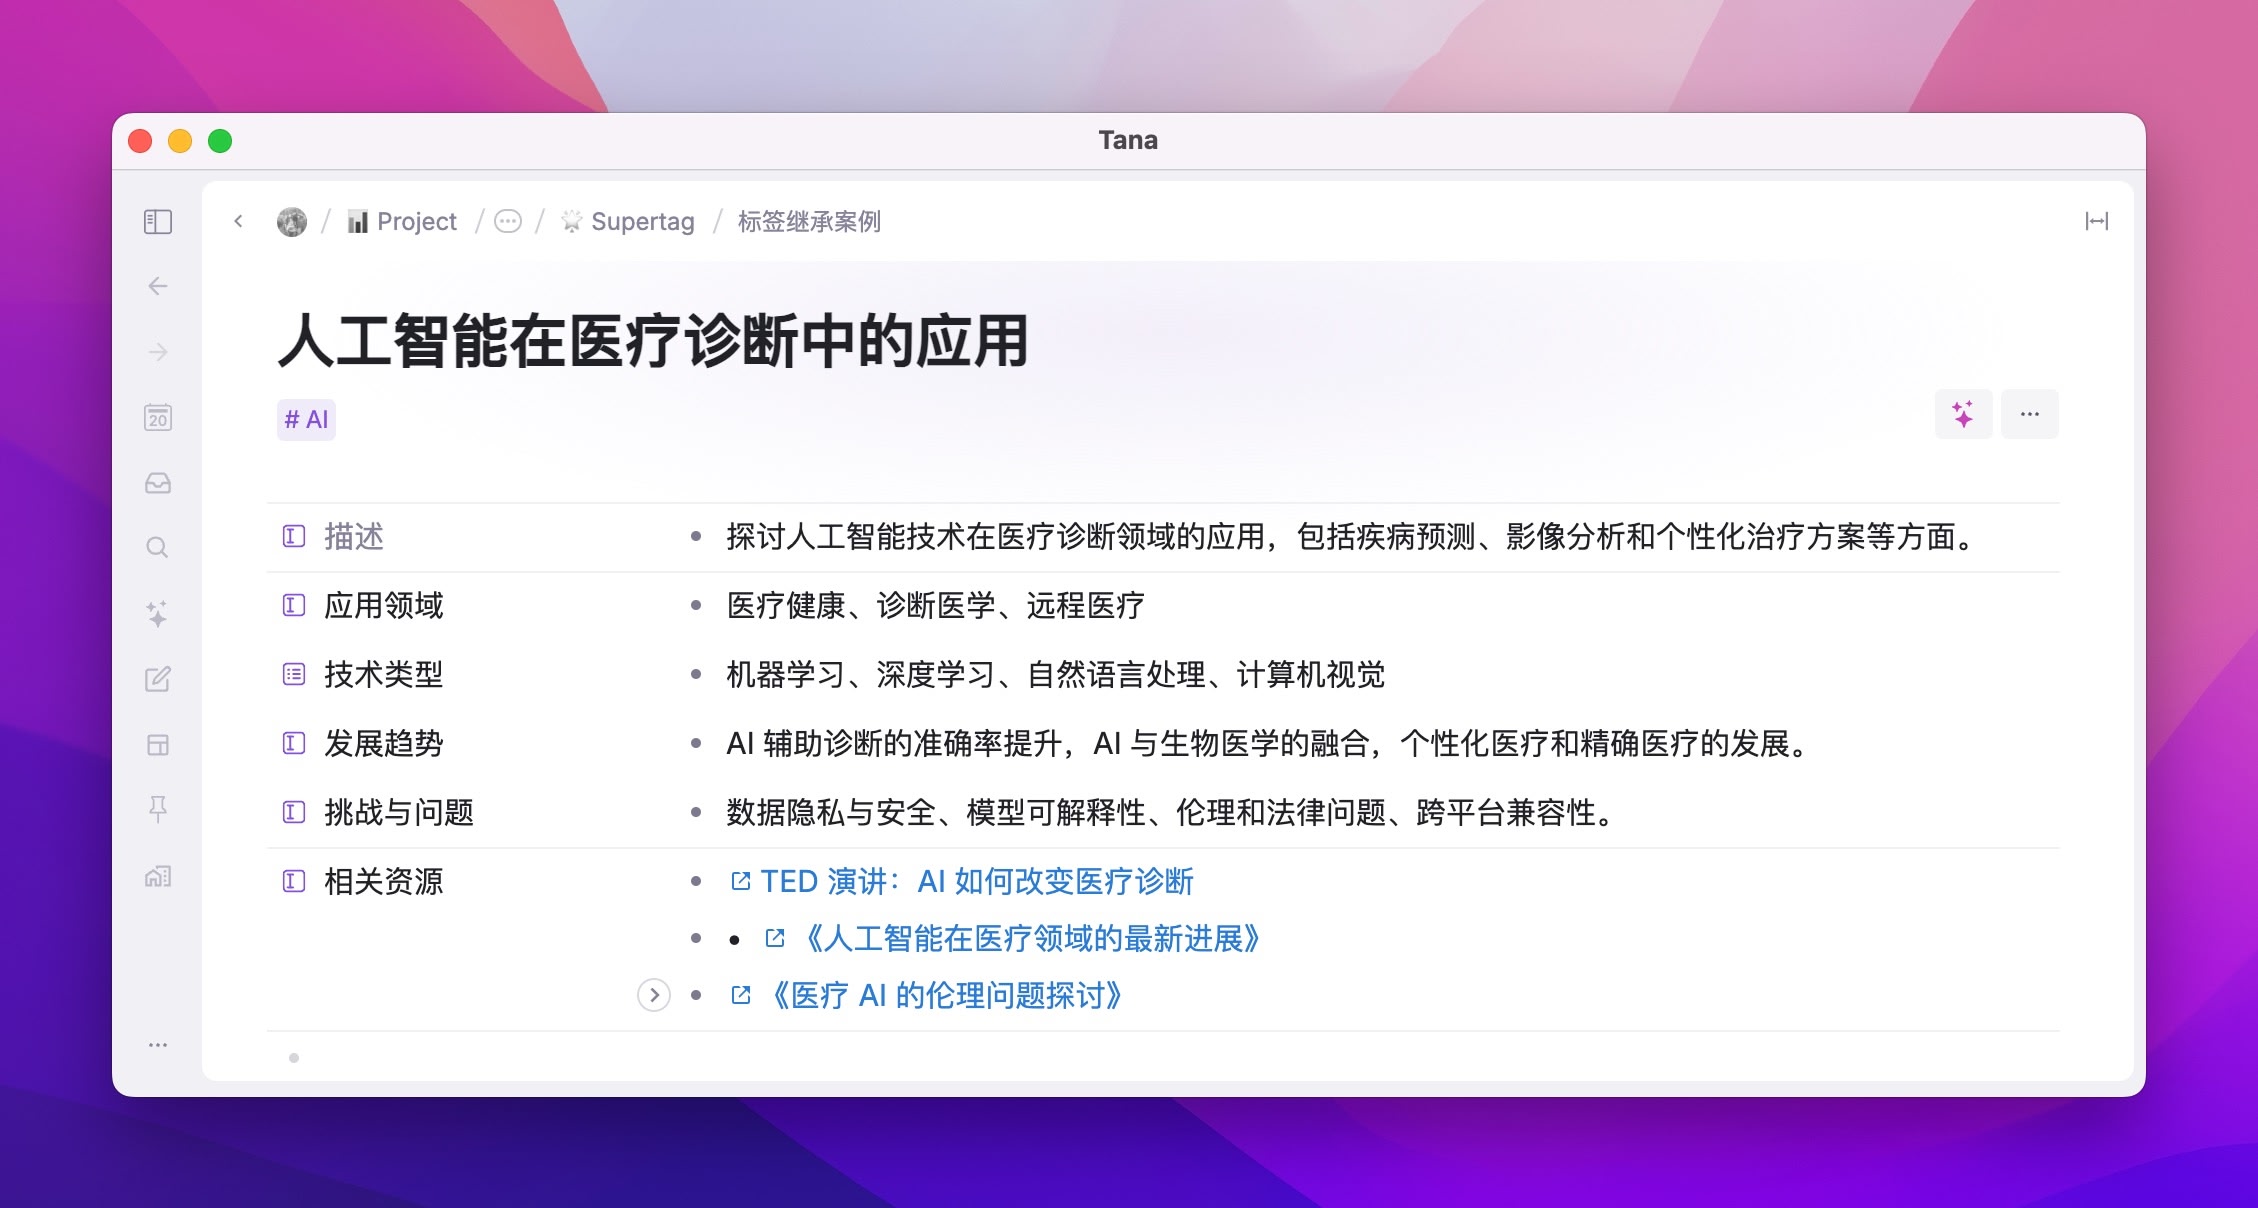The width and height of the screenshot is (2258, 1208).
Task: Open workspace home building icon
Action: pyautogui.click(x=158, y=877)
